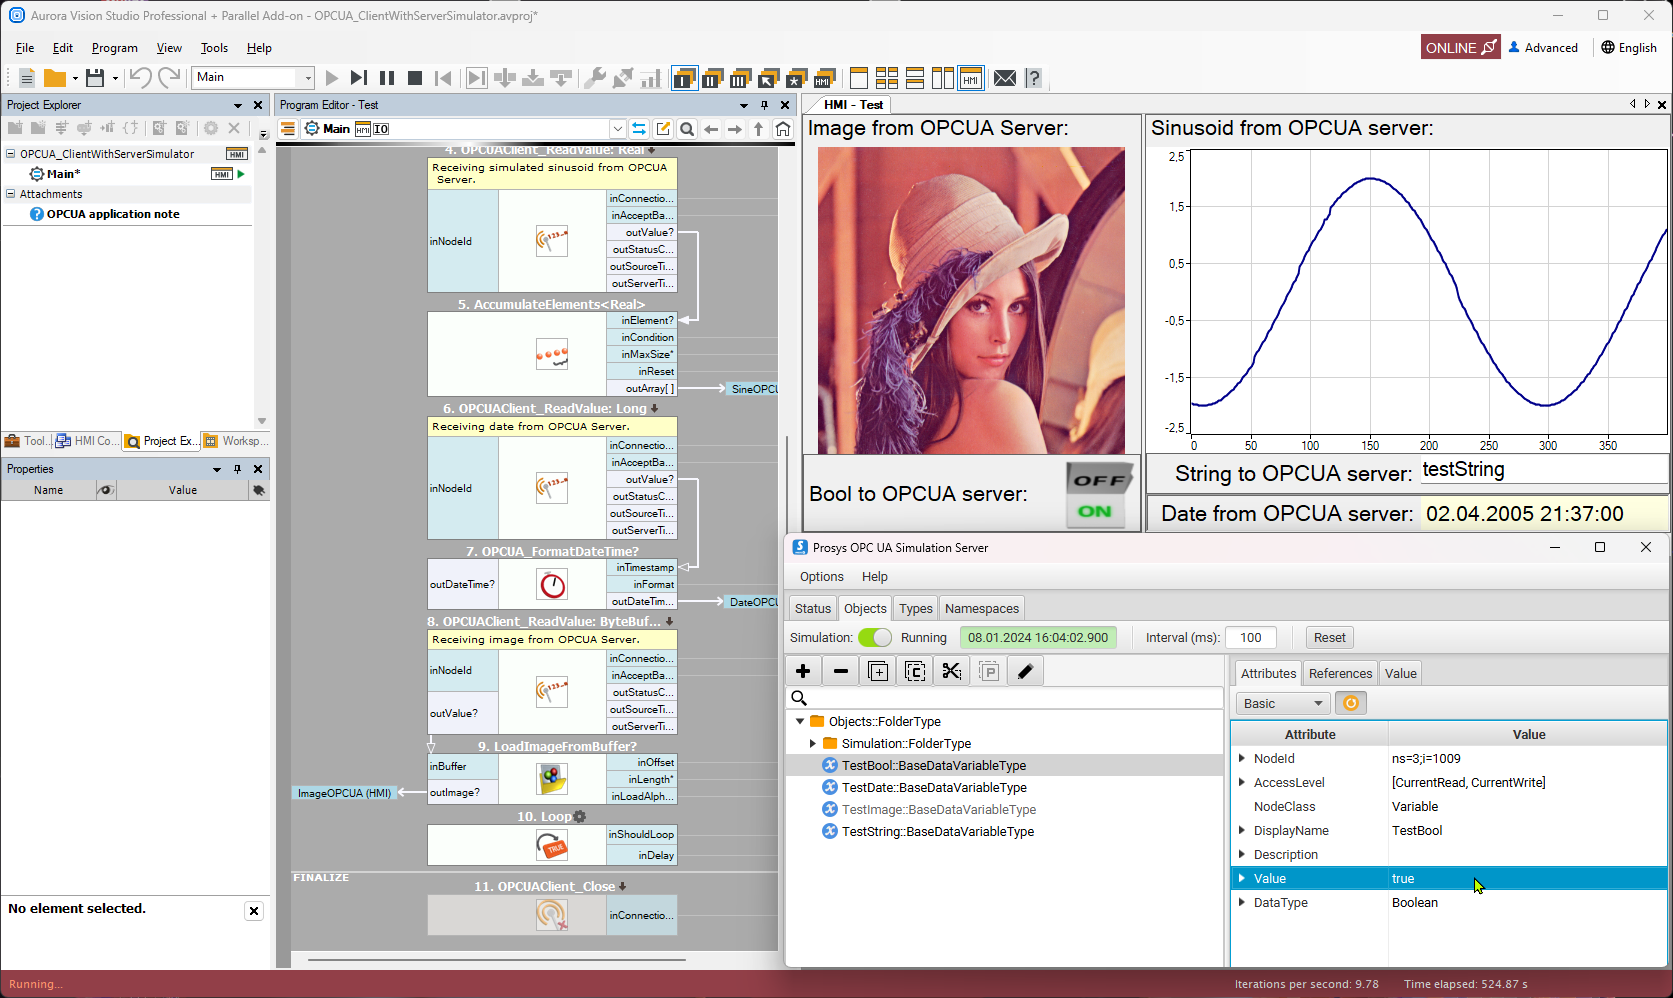Switch to the Namespaces tab
The height and width of the screenshot is (998, 1673).
tap(981, 609)
